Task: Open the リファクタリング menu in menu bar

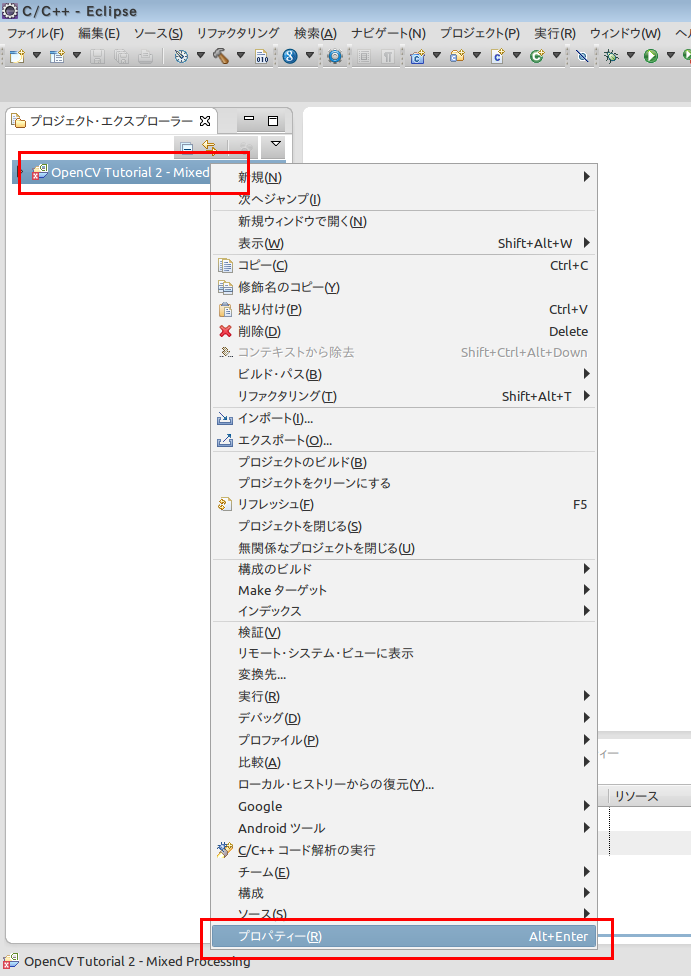Action: pos(238,33)
